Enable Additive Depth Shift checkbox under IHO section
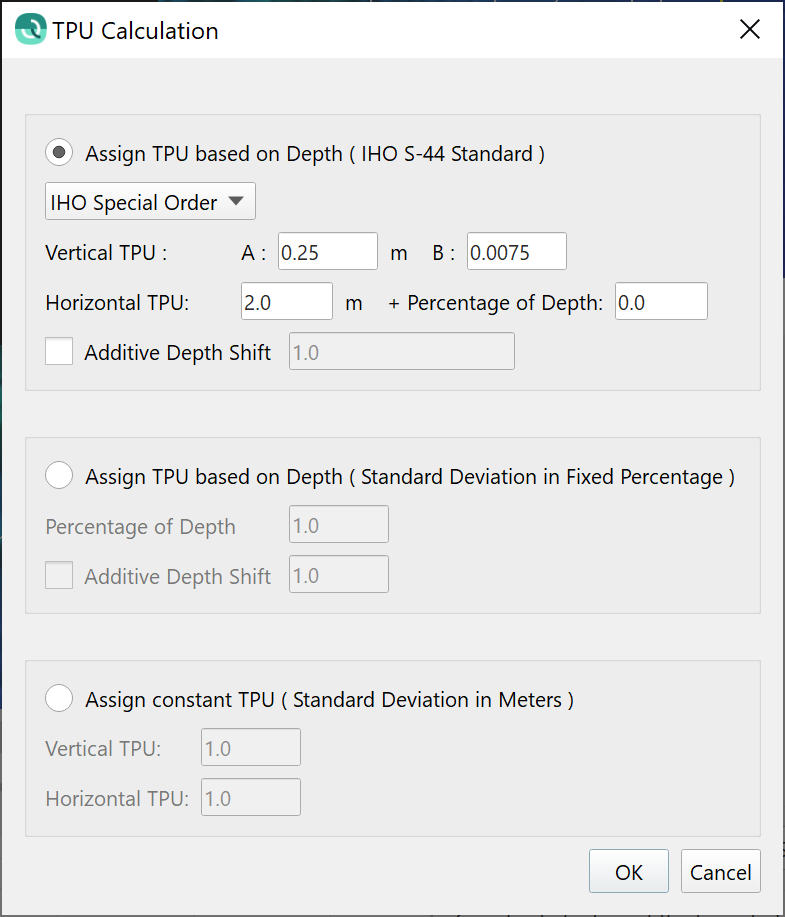The width and height of the screenshot is (785, 917). point(60,352)
